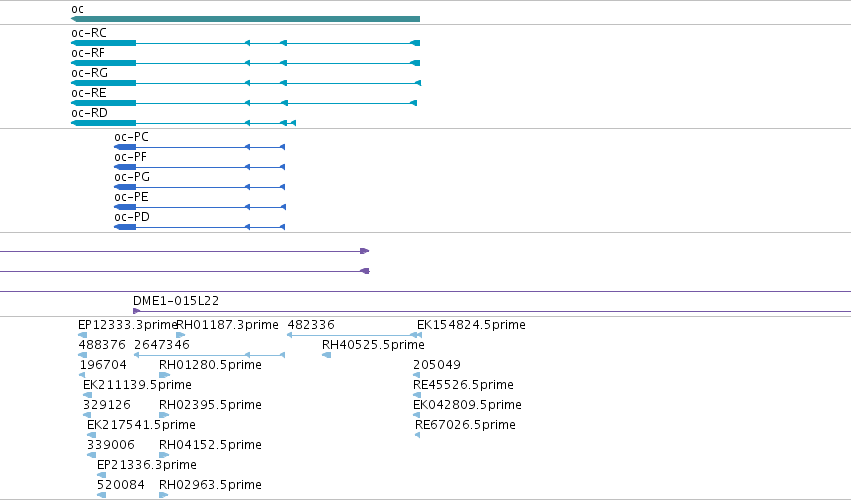Image resolution: width=851 pixels, height=500 pixels.
Task: Open EST EK211139.5prime
Action: pyautogui.click(x=137, y=385)
